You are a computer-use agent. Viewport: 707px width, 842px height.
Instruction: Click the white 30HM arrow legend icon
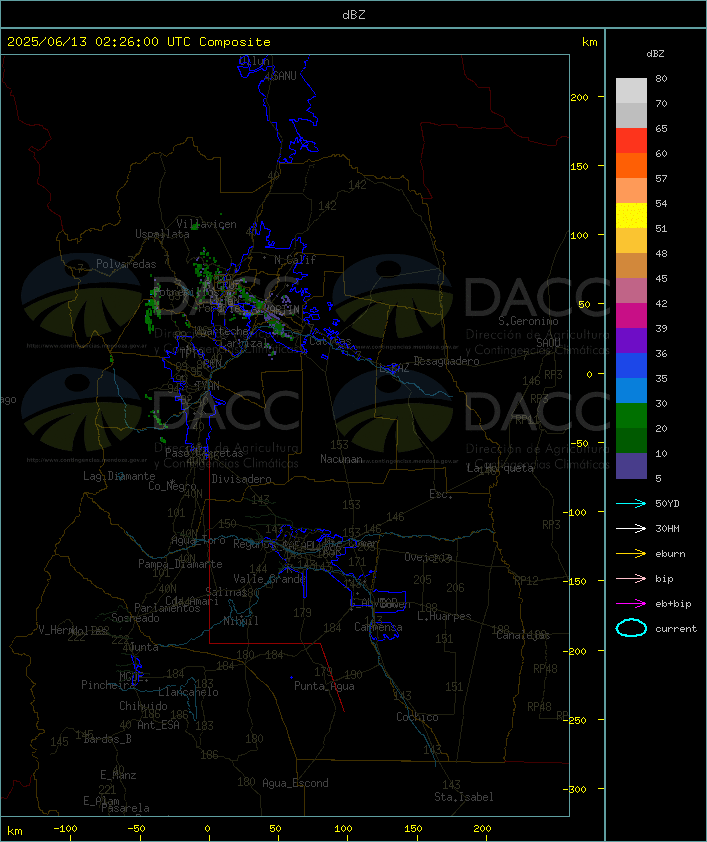631,528
